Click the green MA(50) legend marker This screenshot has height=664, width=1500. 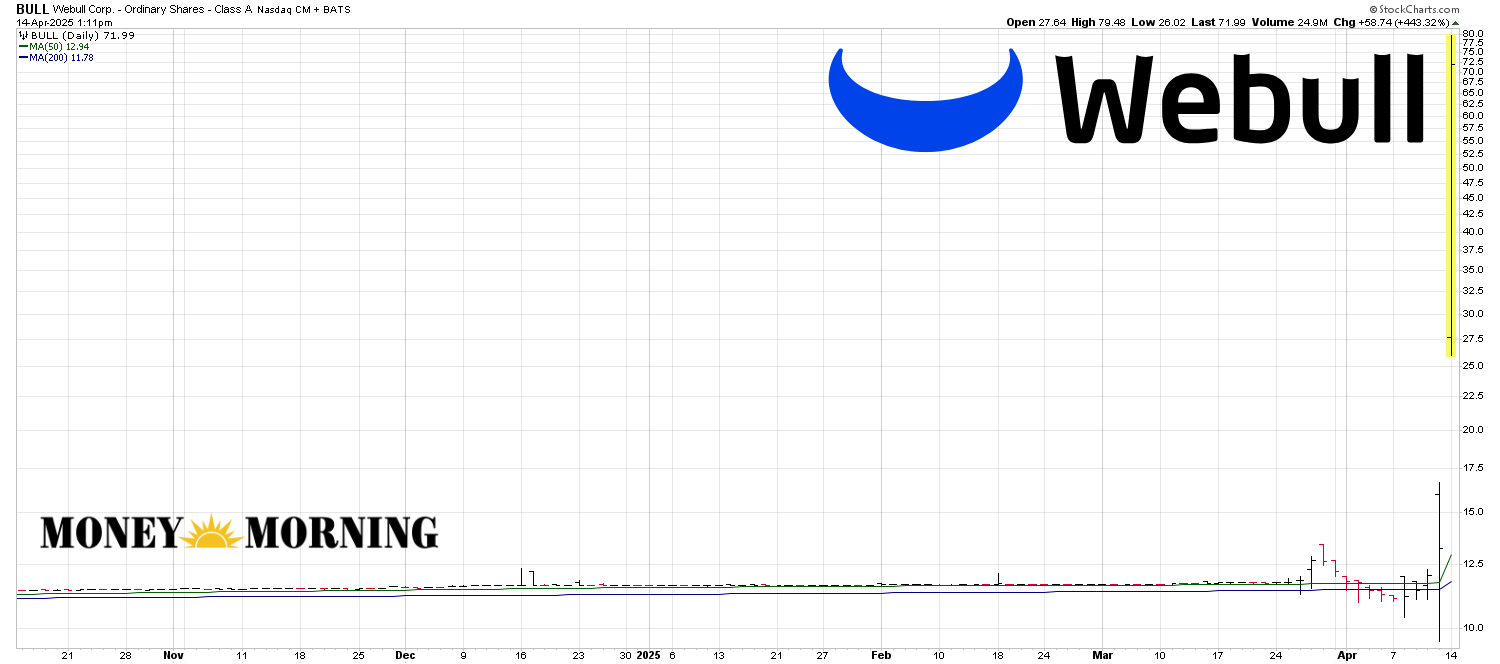(23, 47)
